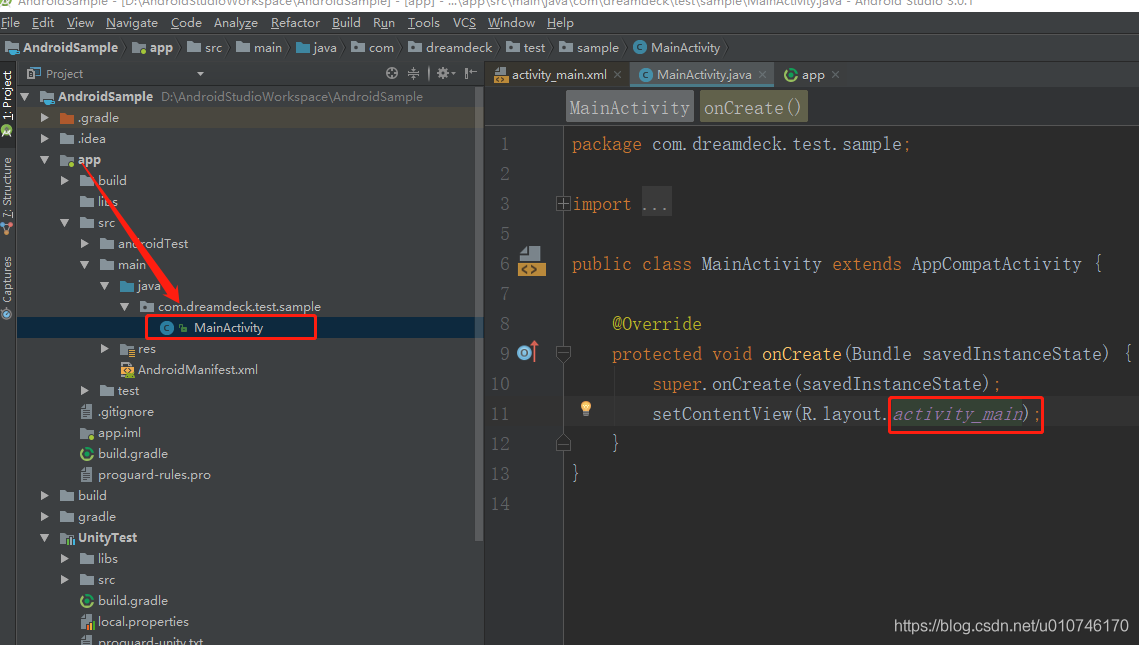Click the scroll-from-source target icon
Viewport: 1139px width, 645px height.
click(x=392, y=73)
